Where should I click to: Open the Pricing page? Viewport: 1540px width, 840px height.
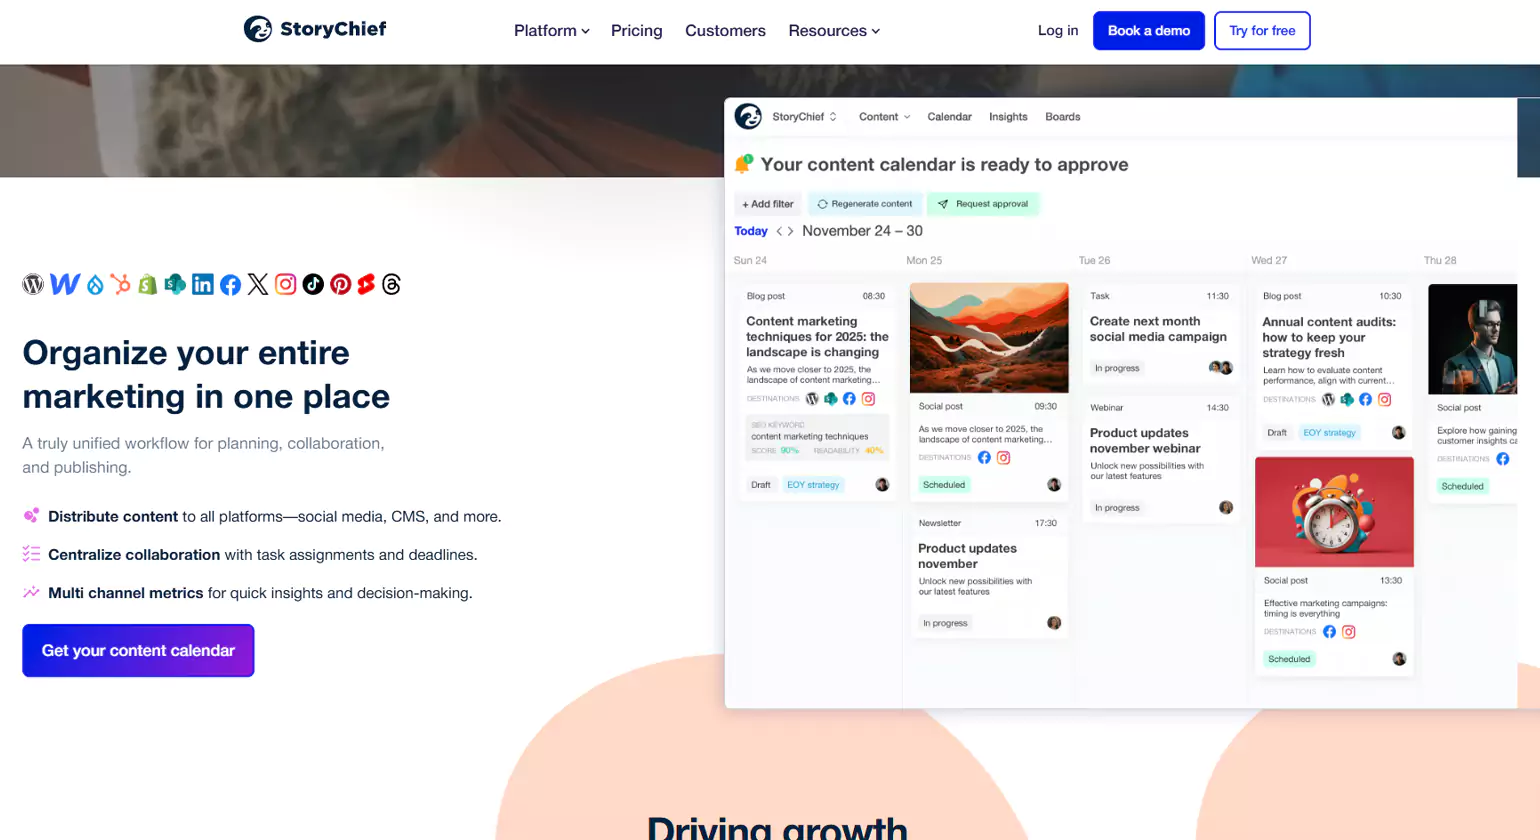[637, 31]
